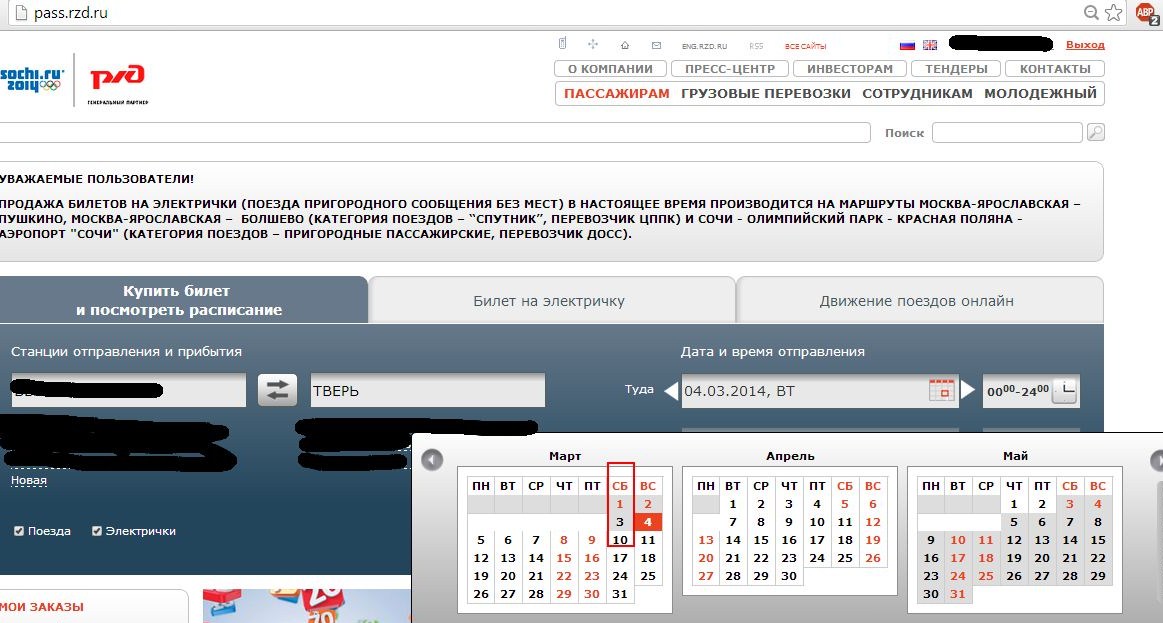
Task: Click the Выход logout link
Action: pyautogui.click(x=1085, y=45)
